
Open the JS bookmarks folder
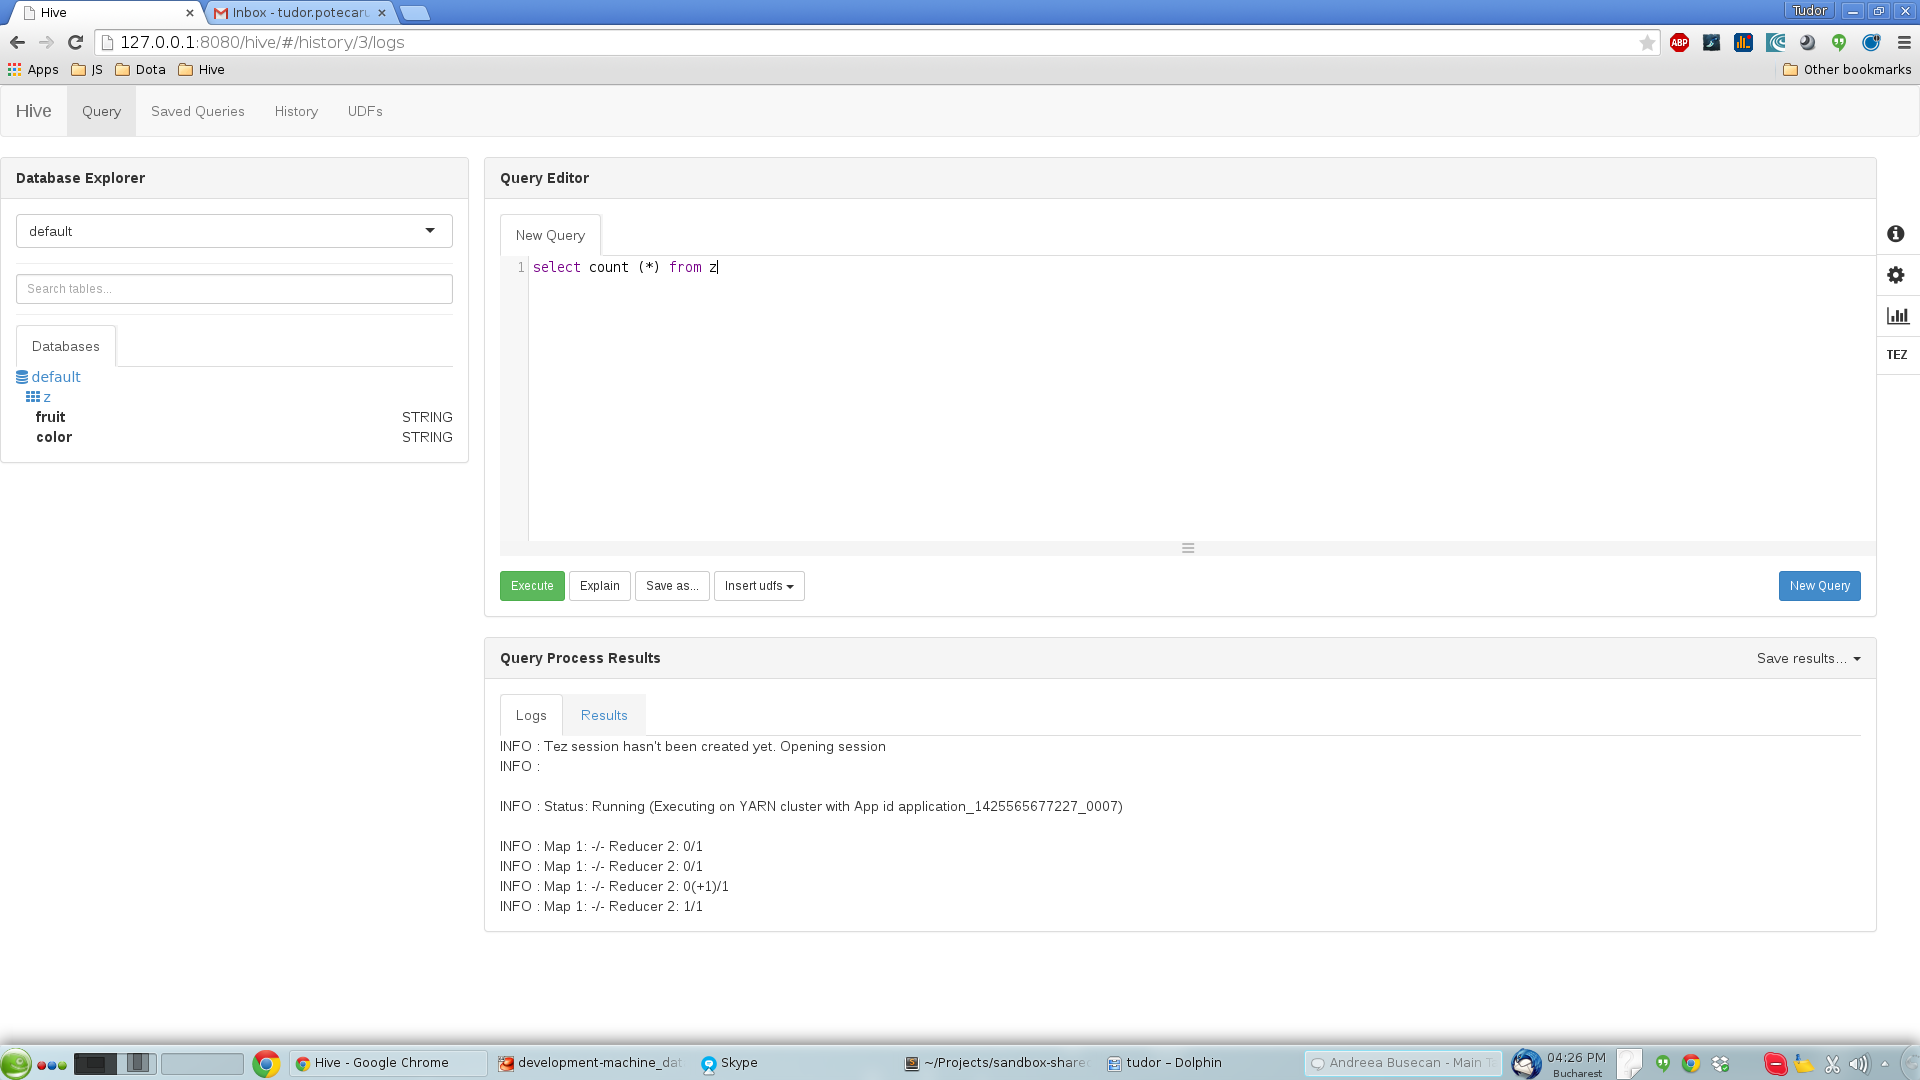tap(87, 69)
